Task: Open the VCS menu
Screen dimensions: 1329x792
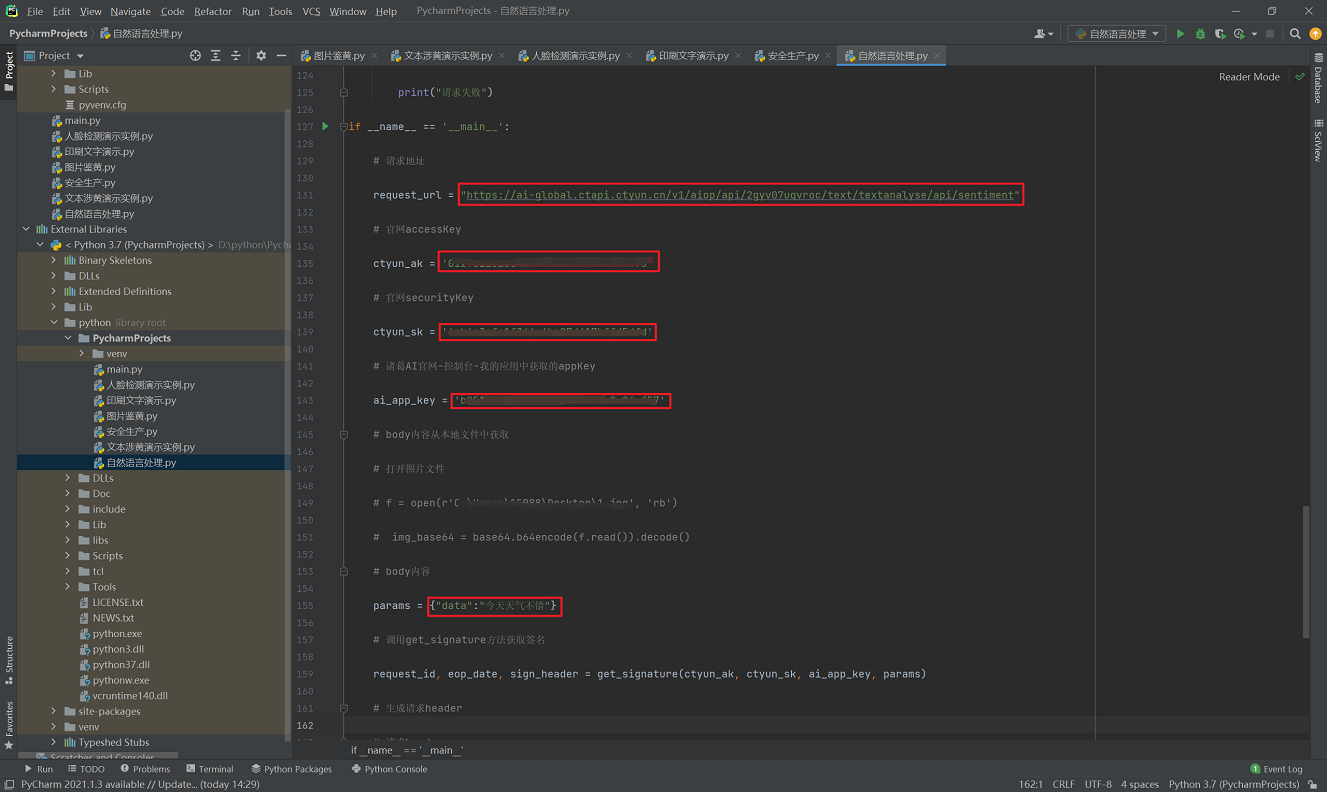Action: (x=311, y=11)
